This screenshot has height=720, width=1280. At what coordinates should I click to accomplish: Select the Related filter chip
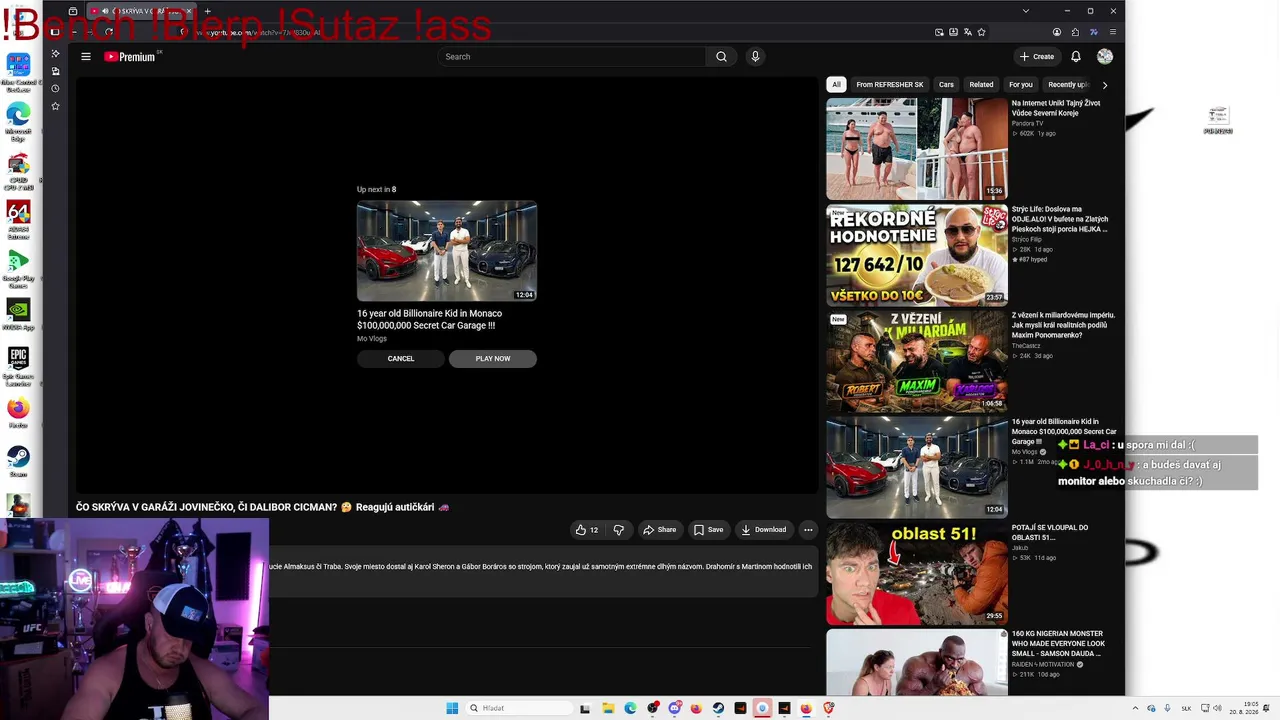click(x=981, y=85)
